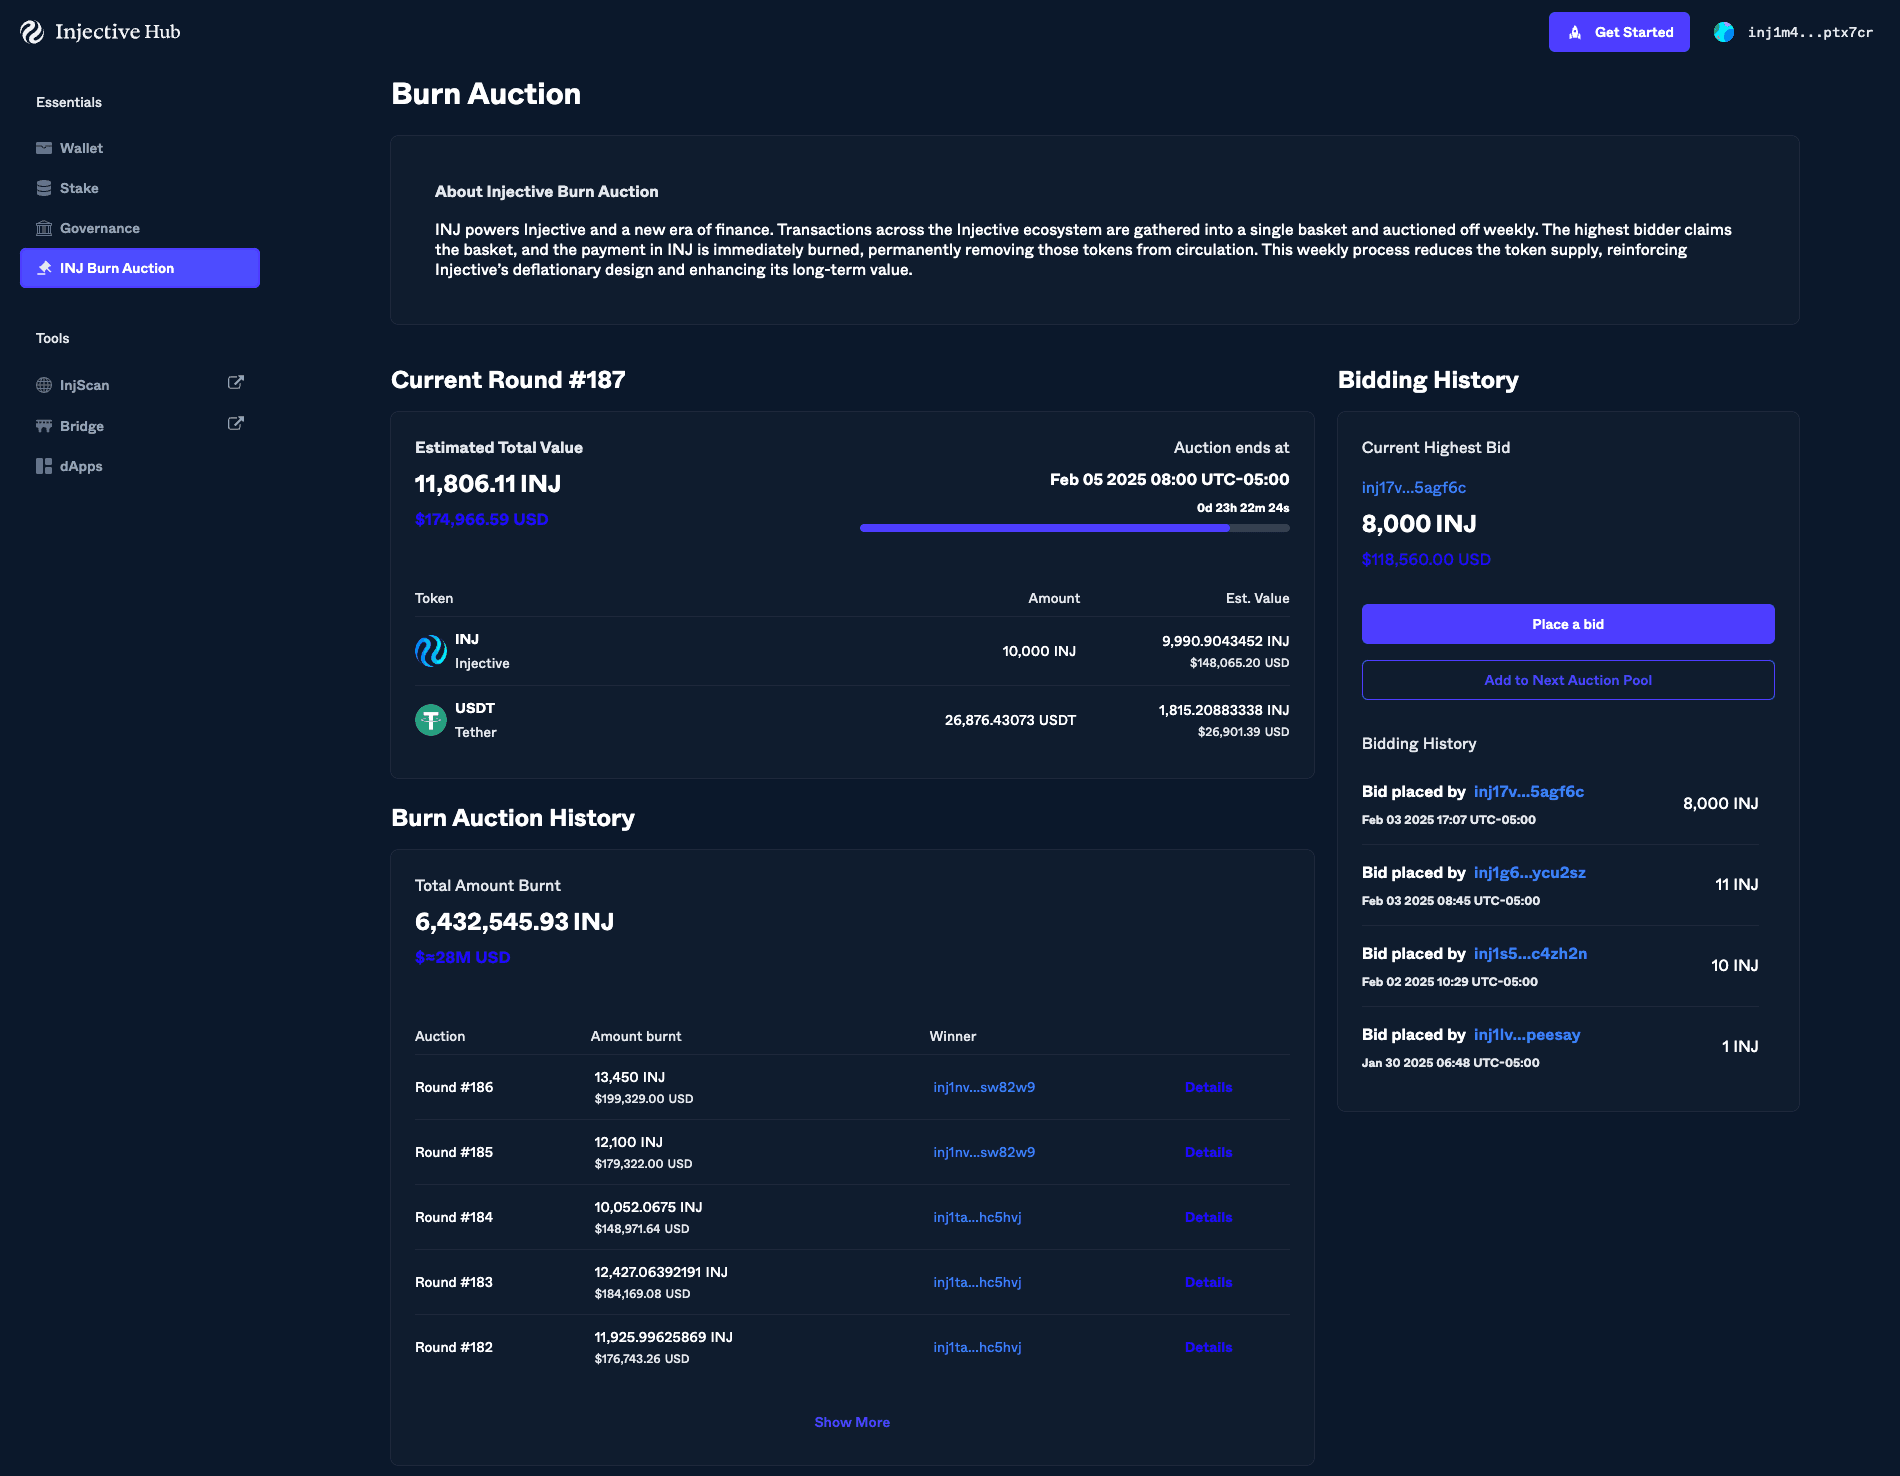Viewport: 1900px width, 1476px height.
Task: Click the 10,000 INJ amount cell
Action: point(1039,651)
